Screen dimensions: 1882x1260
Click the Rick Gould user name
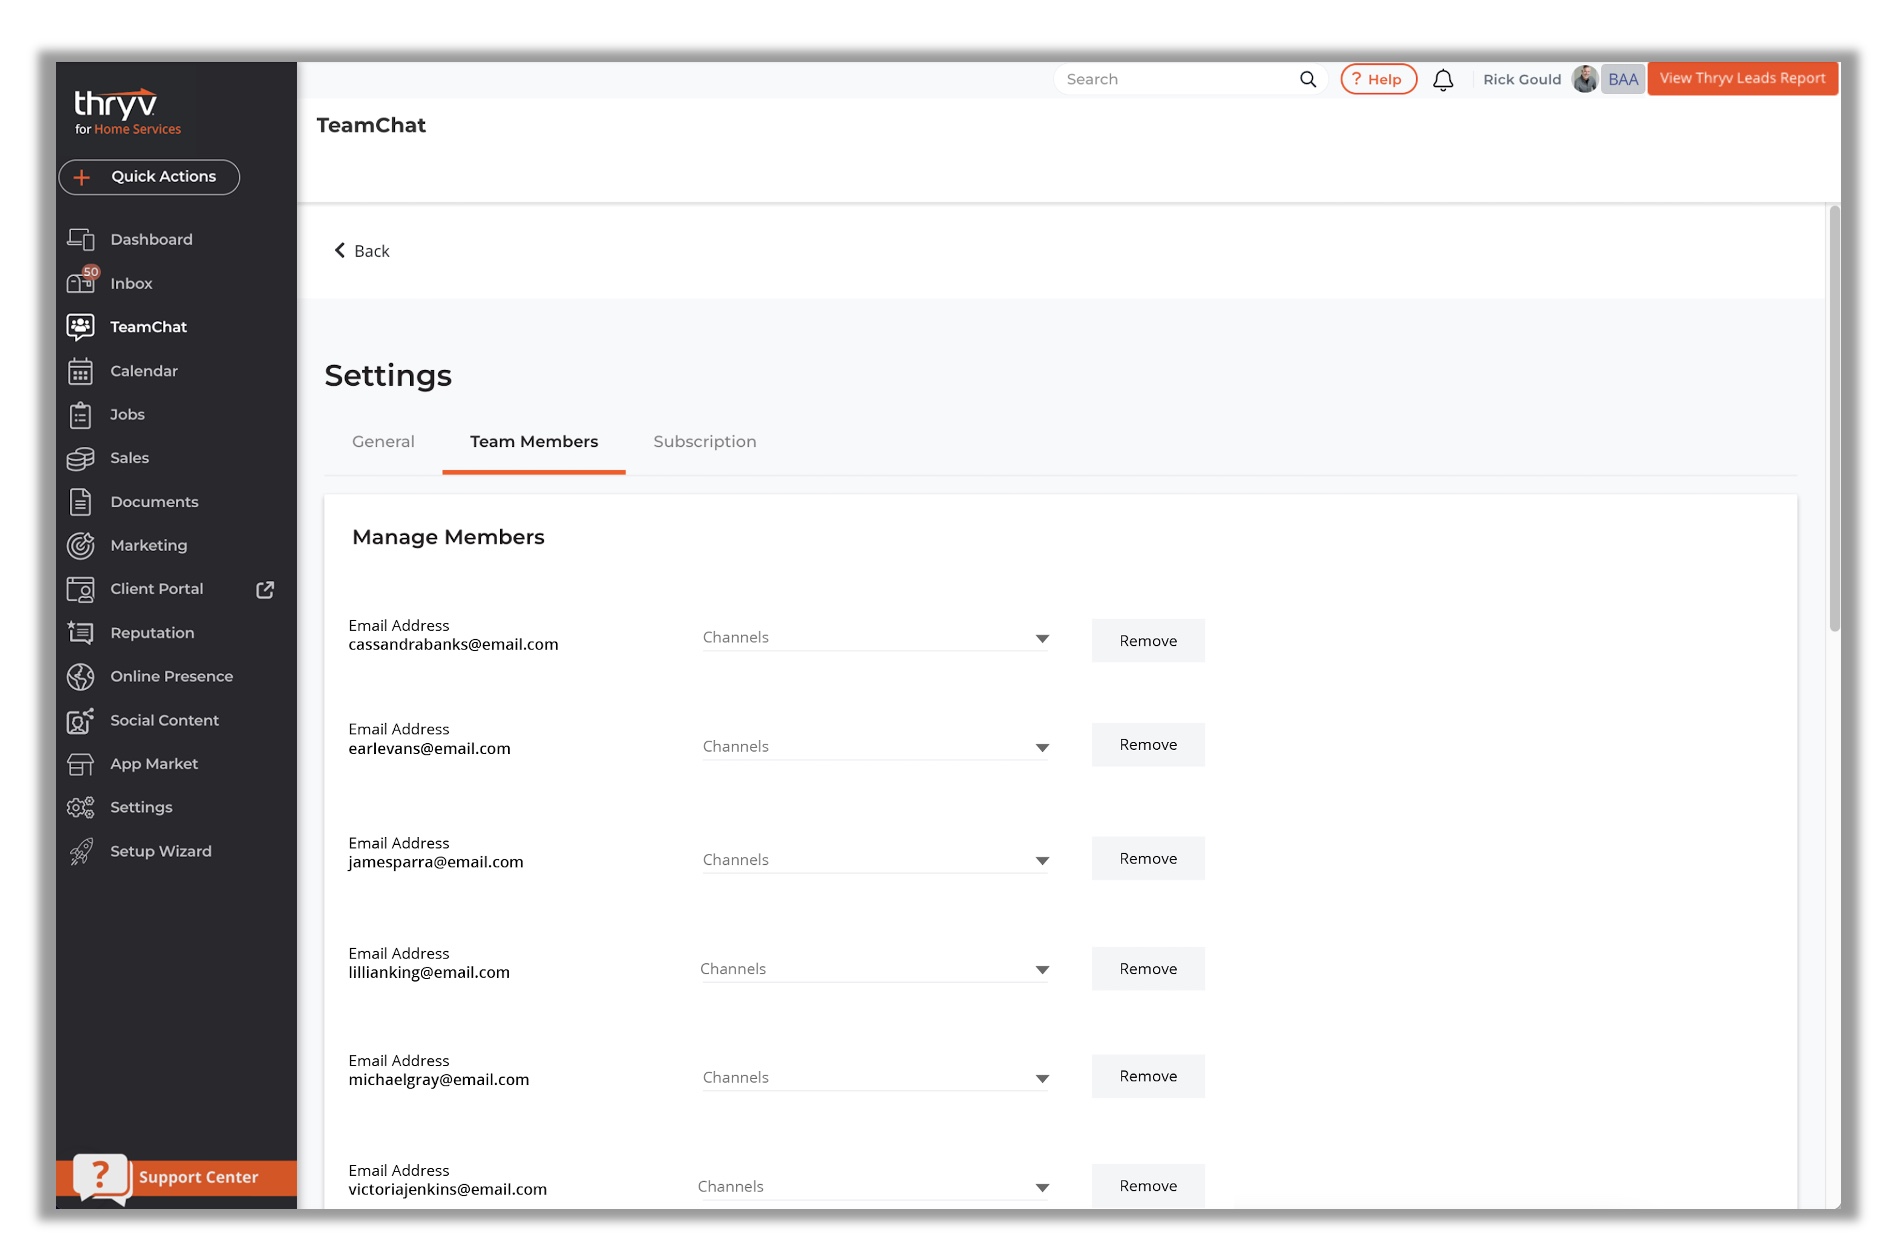point(1522,80)
